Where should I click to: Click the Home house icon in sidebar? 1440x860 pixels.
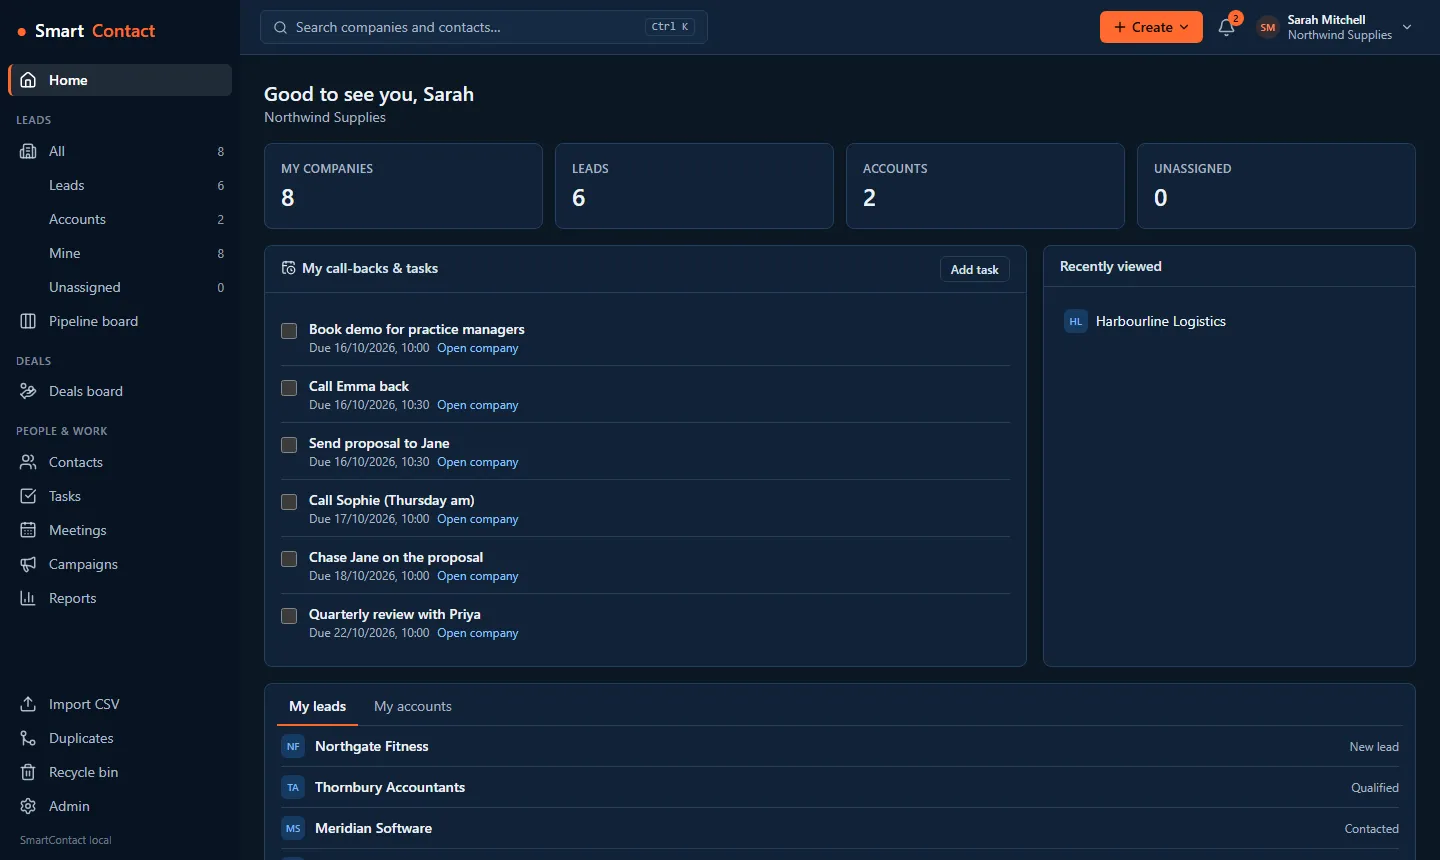point(28,80)
